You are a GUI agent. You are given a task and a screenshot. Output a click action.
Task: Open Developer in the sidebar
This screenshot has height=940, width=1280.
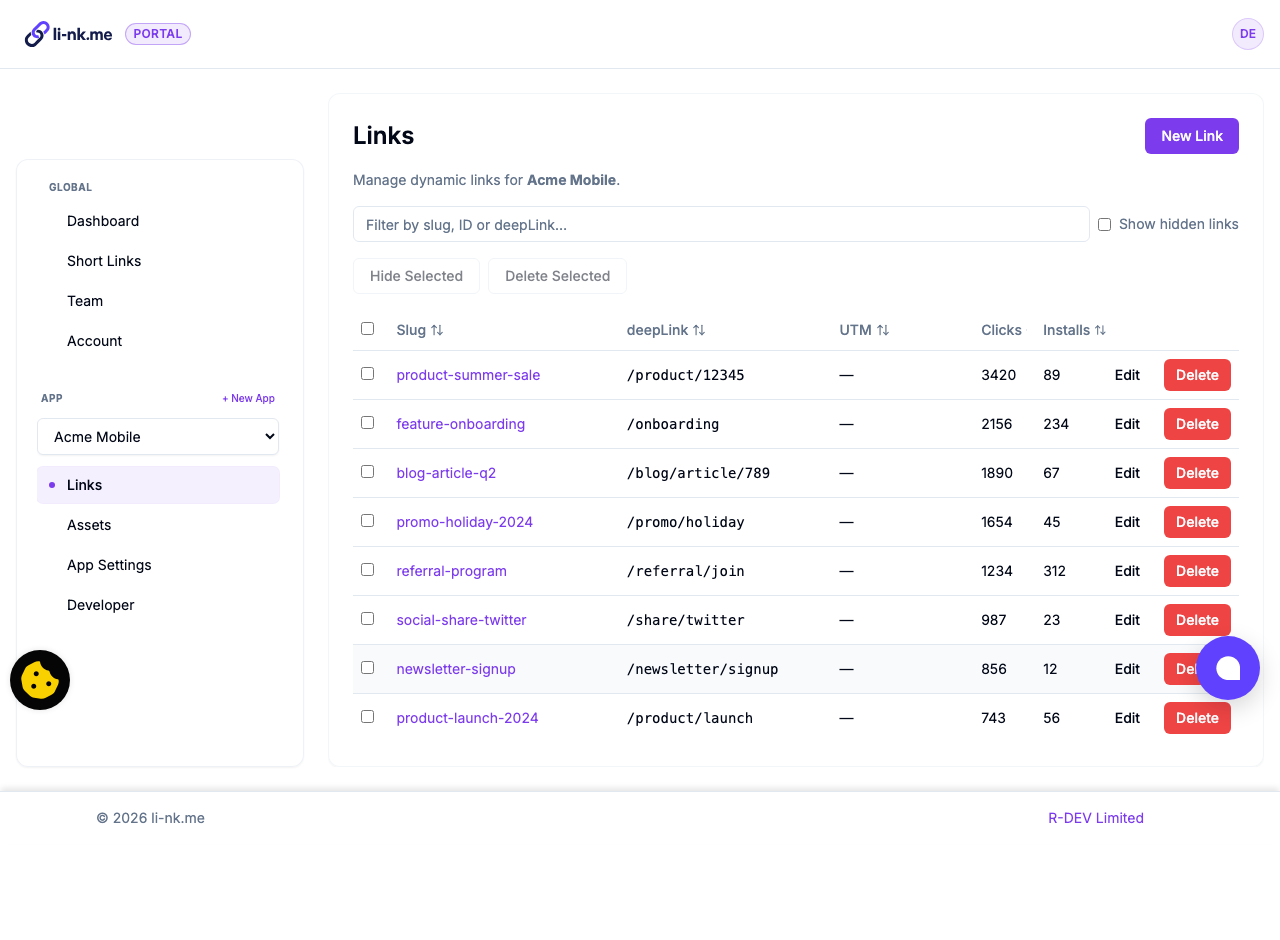[100, 605]
